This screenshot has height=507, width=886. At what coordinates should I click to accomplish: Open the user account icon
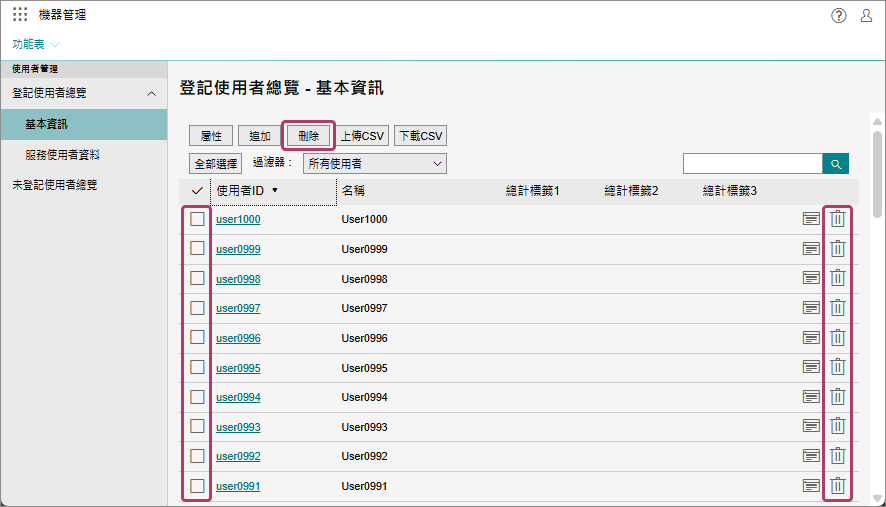coord(866,15)
